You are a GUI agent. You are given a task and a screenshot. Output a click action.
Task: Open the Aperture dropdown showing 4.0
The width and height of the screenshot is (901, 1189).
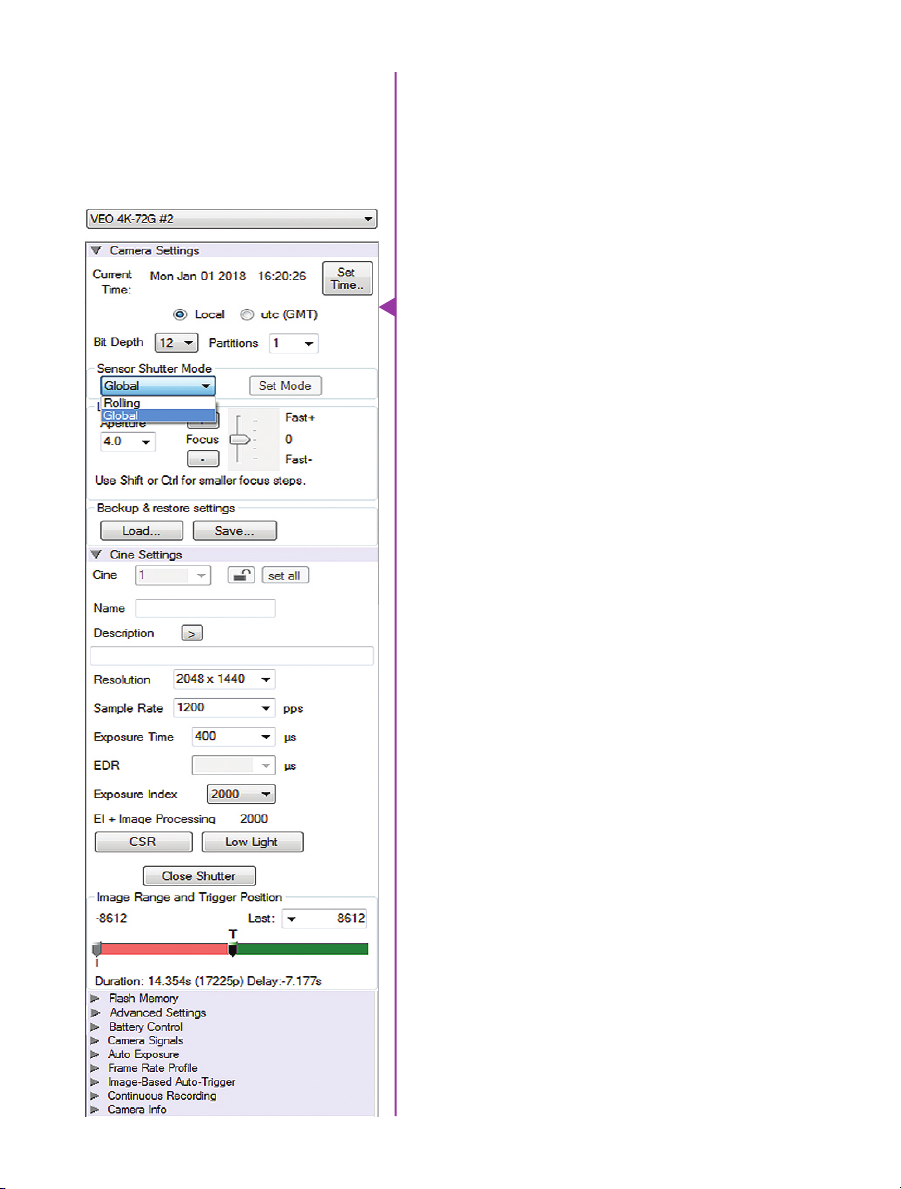pyautogui.click(x=127, y=441)
